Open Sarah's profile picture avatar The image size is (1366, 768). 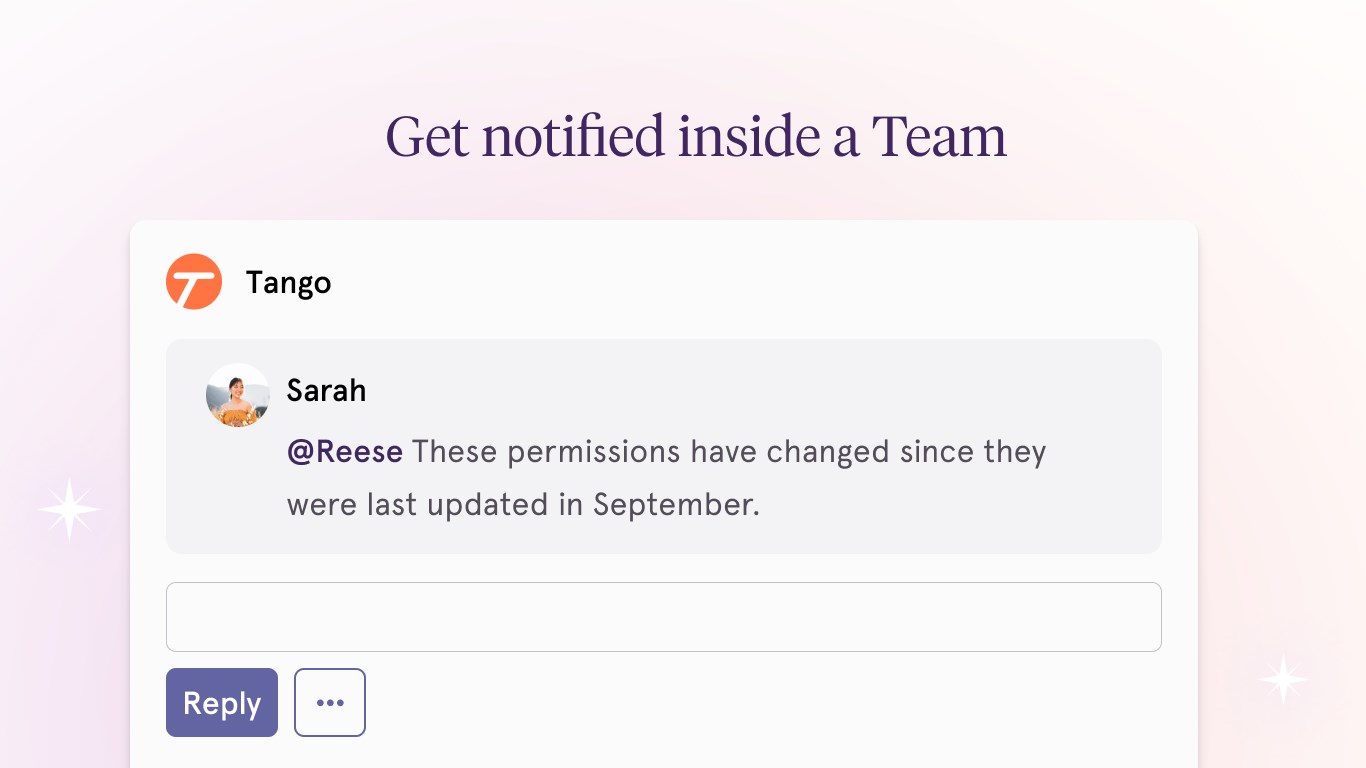[x=238, y=395]
